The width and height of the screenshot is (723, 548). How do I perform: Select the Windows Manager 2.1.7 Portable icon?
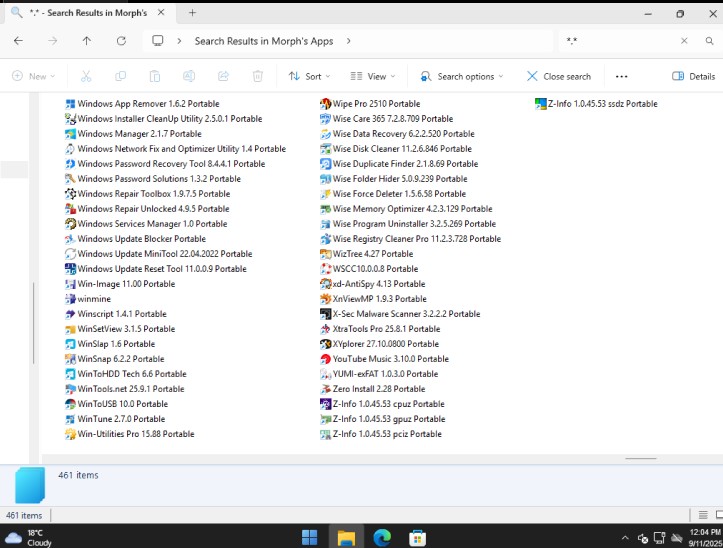pyautogui.click(x=70, y=134)
